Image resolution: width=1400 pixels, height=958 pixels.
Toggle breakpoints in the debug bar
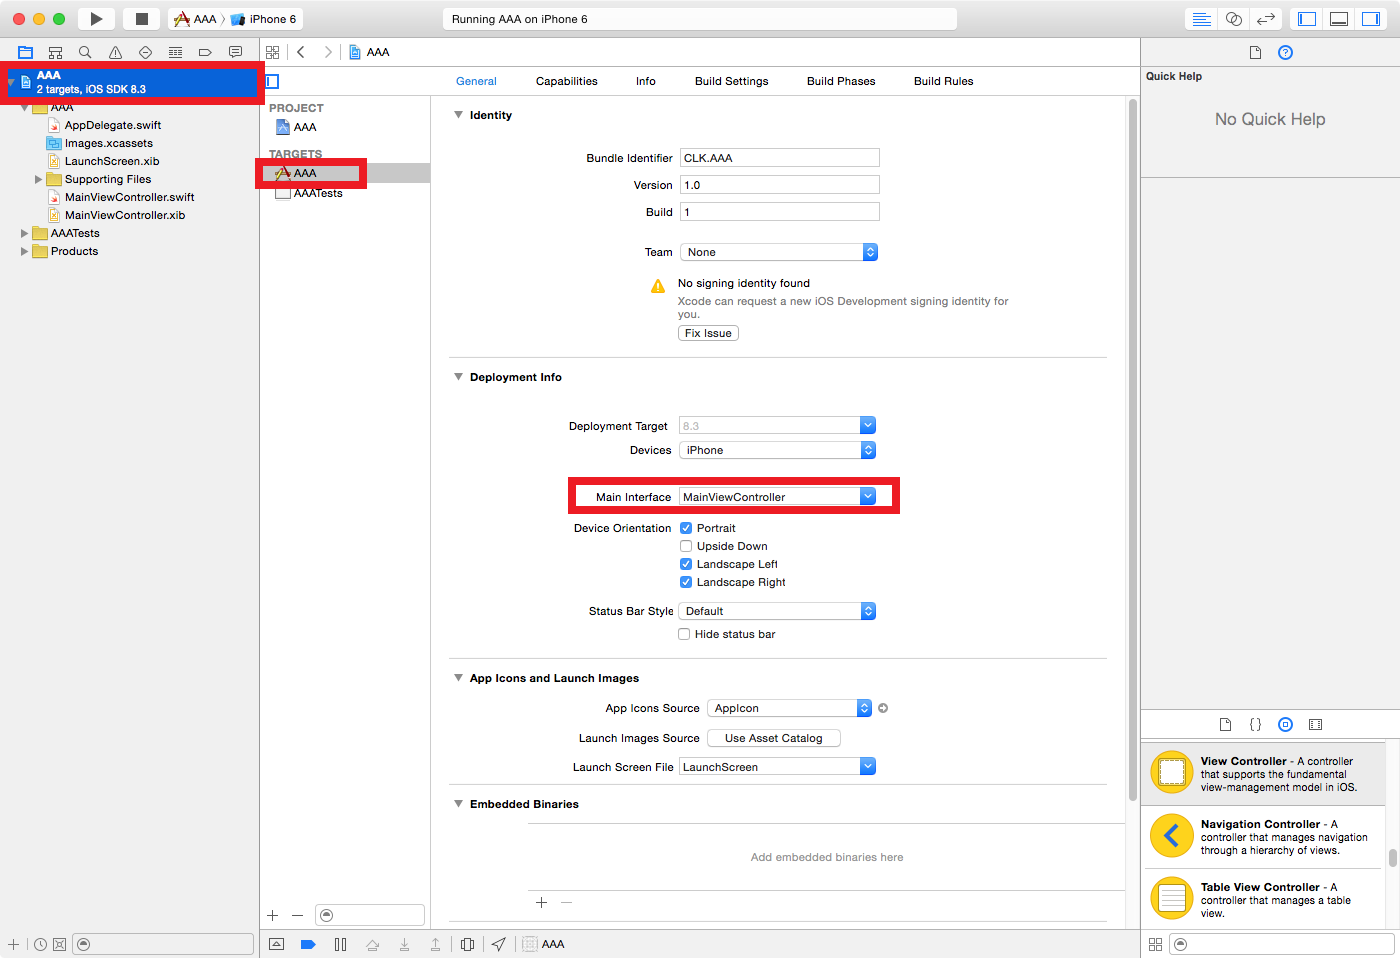click(x=308, y=944)
